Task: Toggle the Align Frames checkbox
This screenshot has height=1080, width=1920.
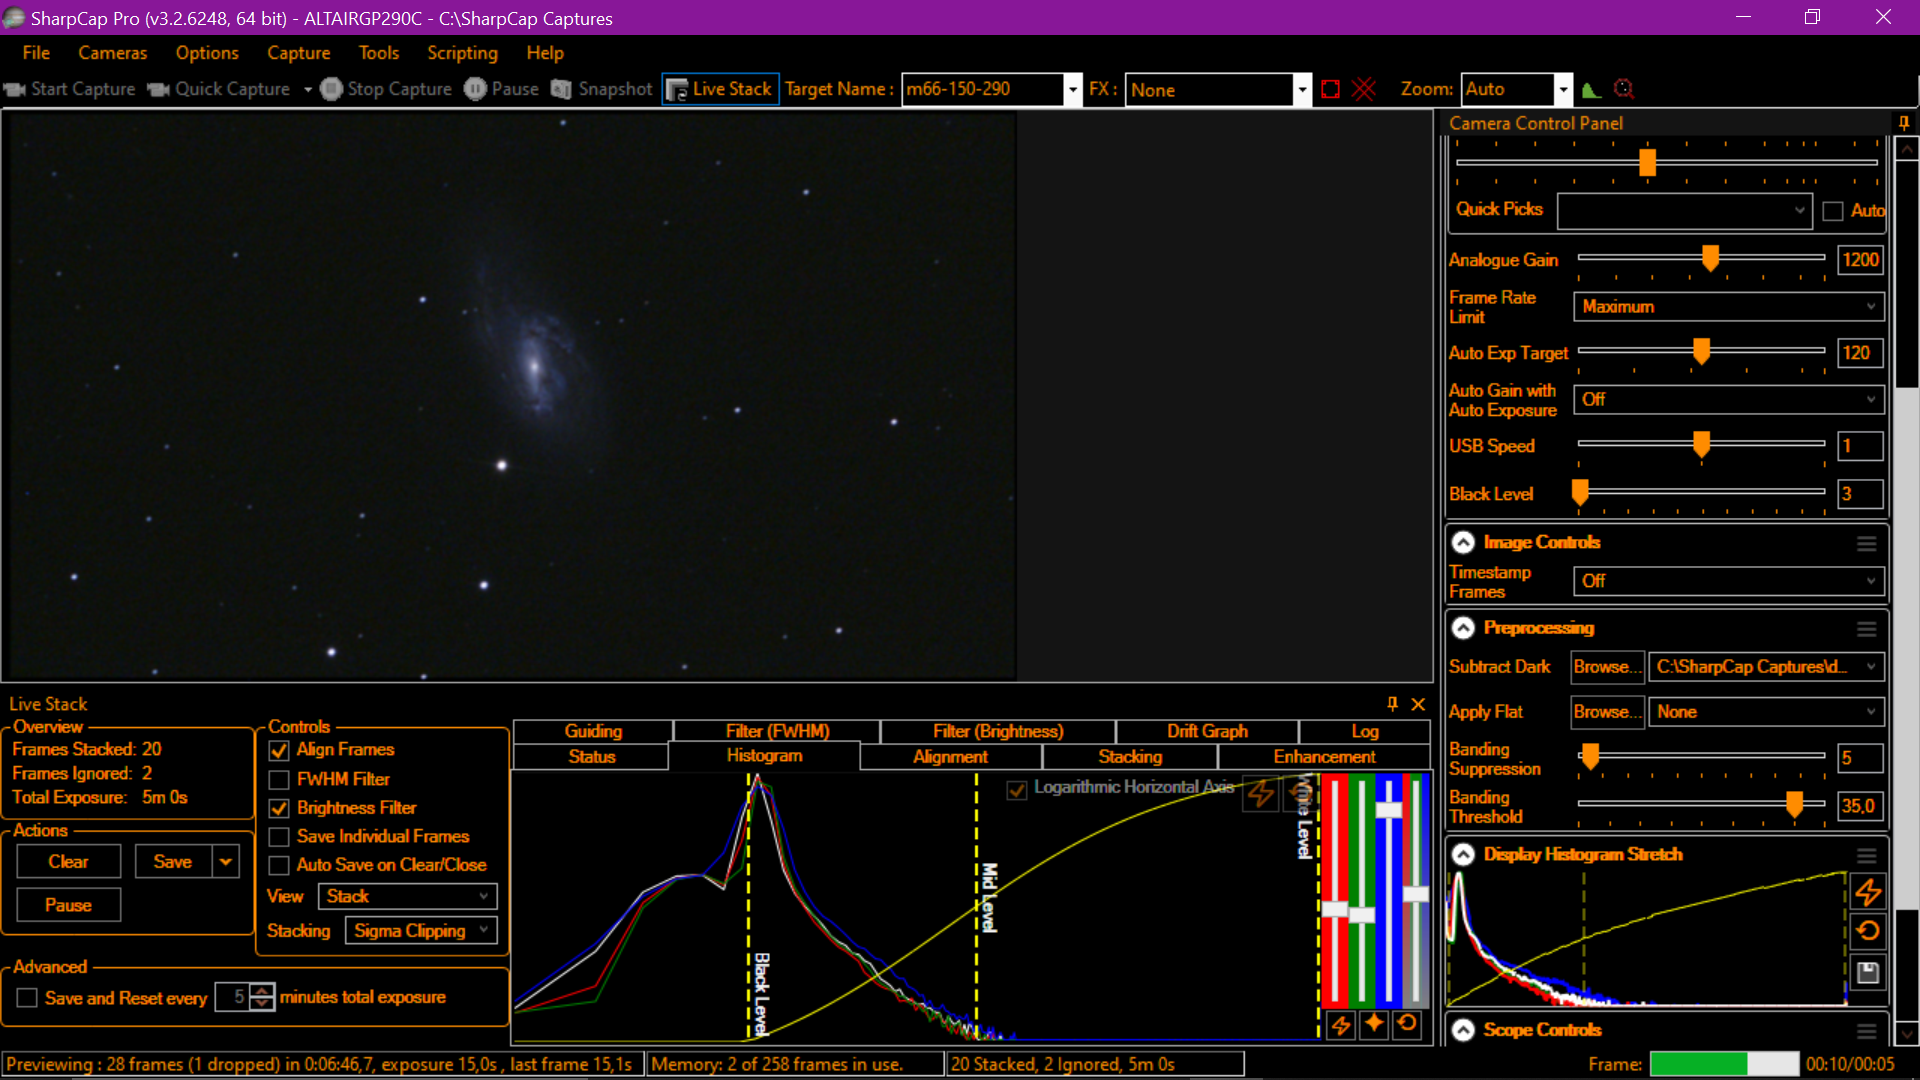Action: [x=279, y=750]
